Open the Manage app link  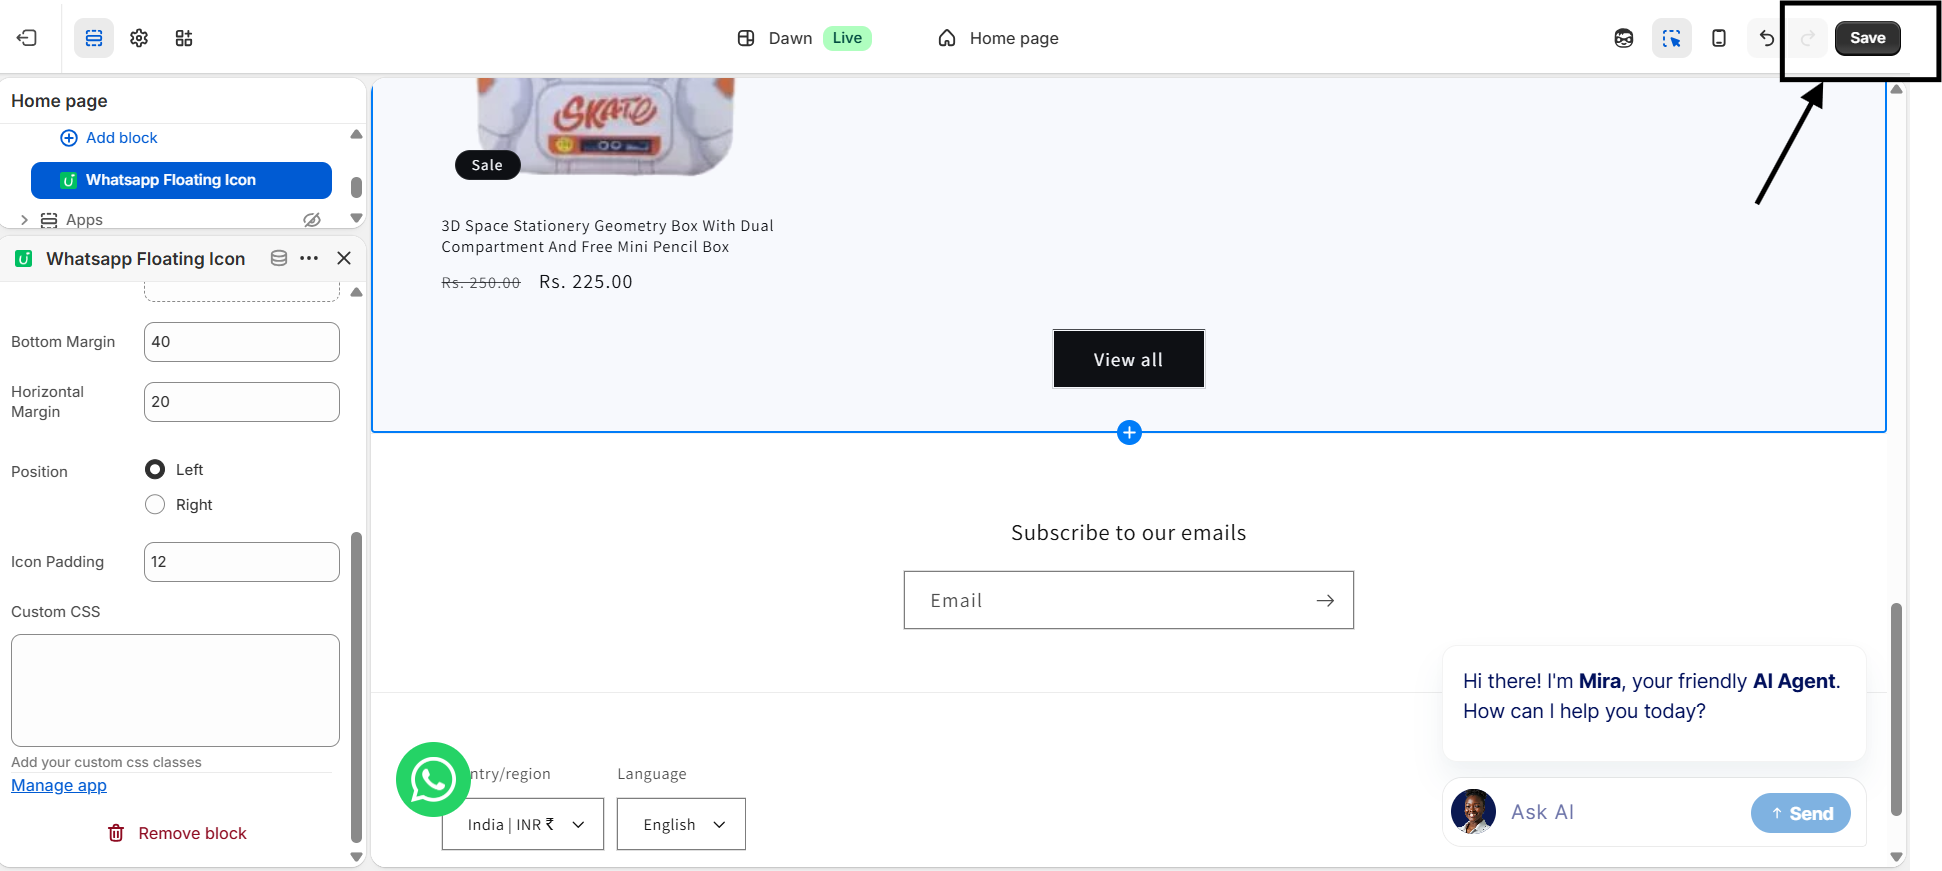tap(59, 786)
